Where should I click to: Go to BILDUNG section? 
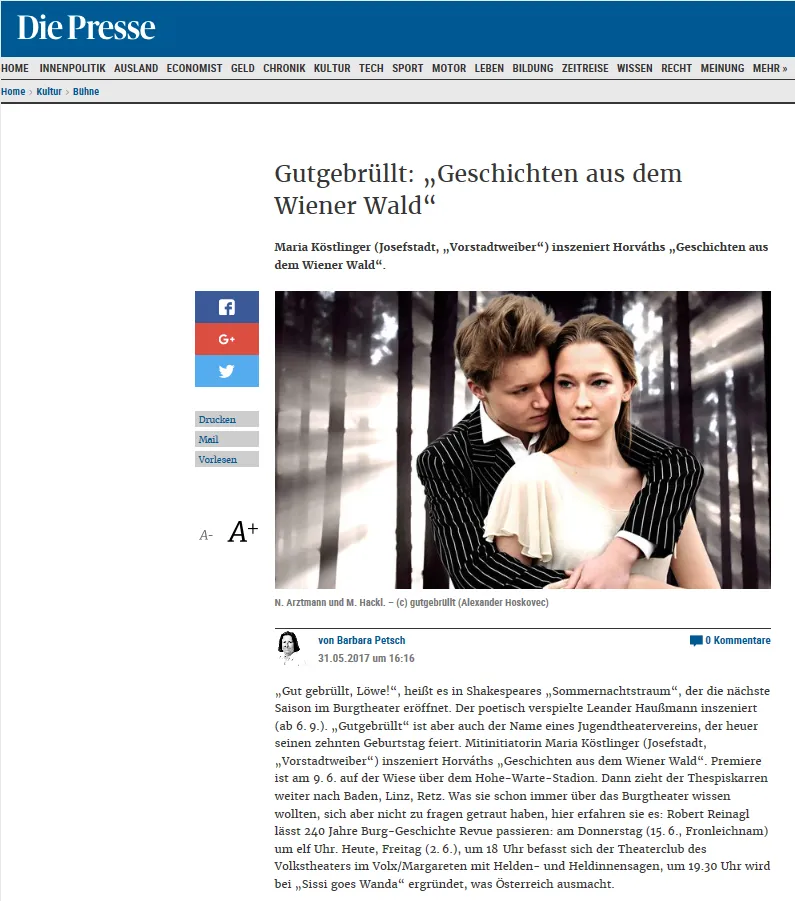[x=532, y=68]
